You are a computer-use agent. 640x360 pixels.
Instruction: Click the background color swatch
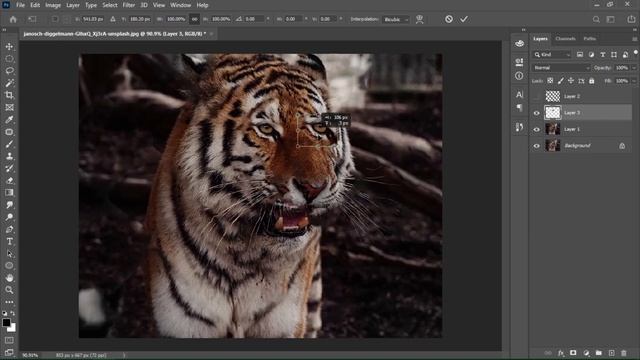click(x=13, y=328)
